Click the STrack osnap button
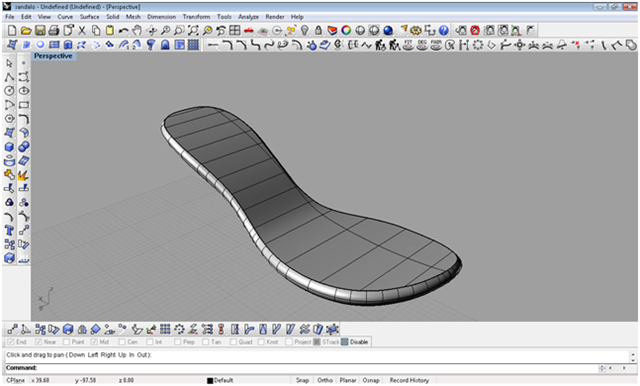Viewport: 640px width, 386px height. tap(327, 342)
